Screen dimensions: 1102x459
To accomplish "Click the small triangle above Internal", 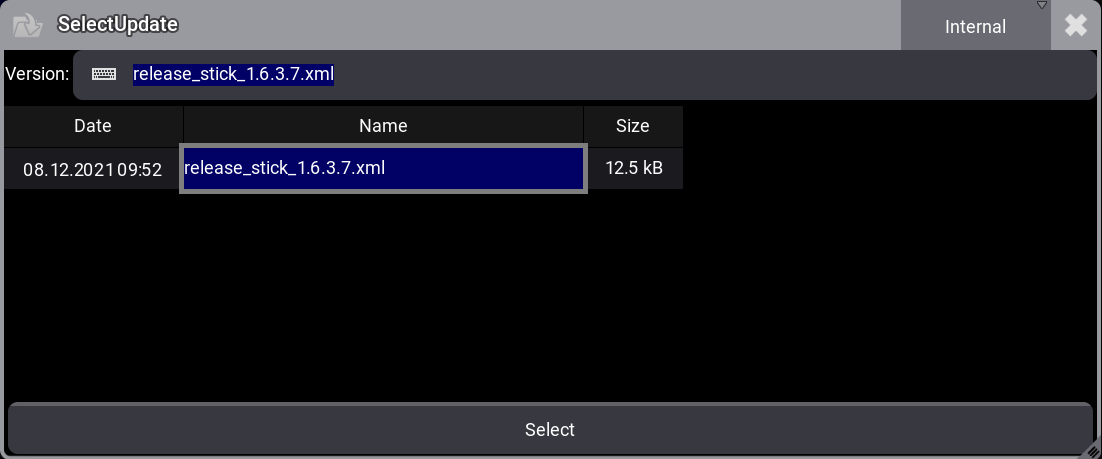I will pos(1041,6).
